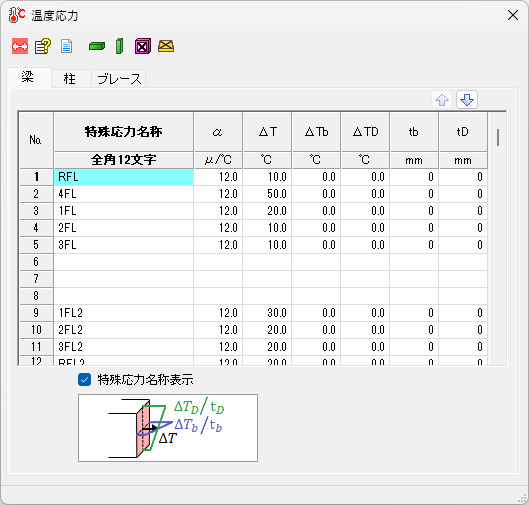Click the ΔTD value 0.0 in row 5
Screen dimensions: 529x505
[x=365, y=245]
